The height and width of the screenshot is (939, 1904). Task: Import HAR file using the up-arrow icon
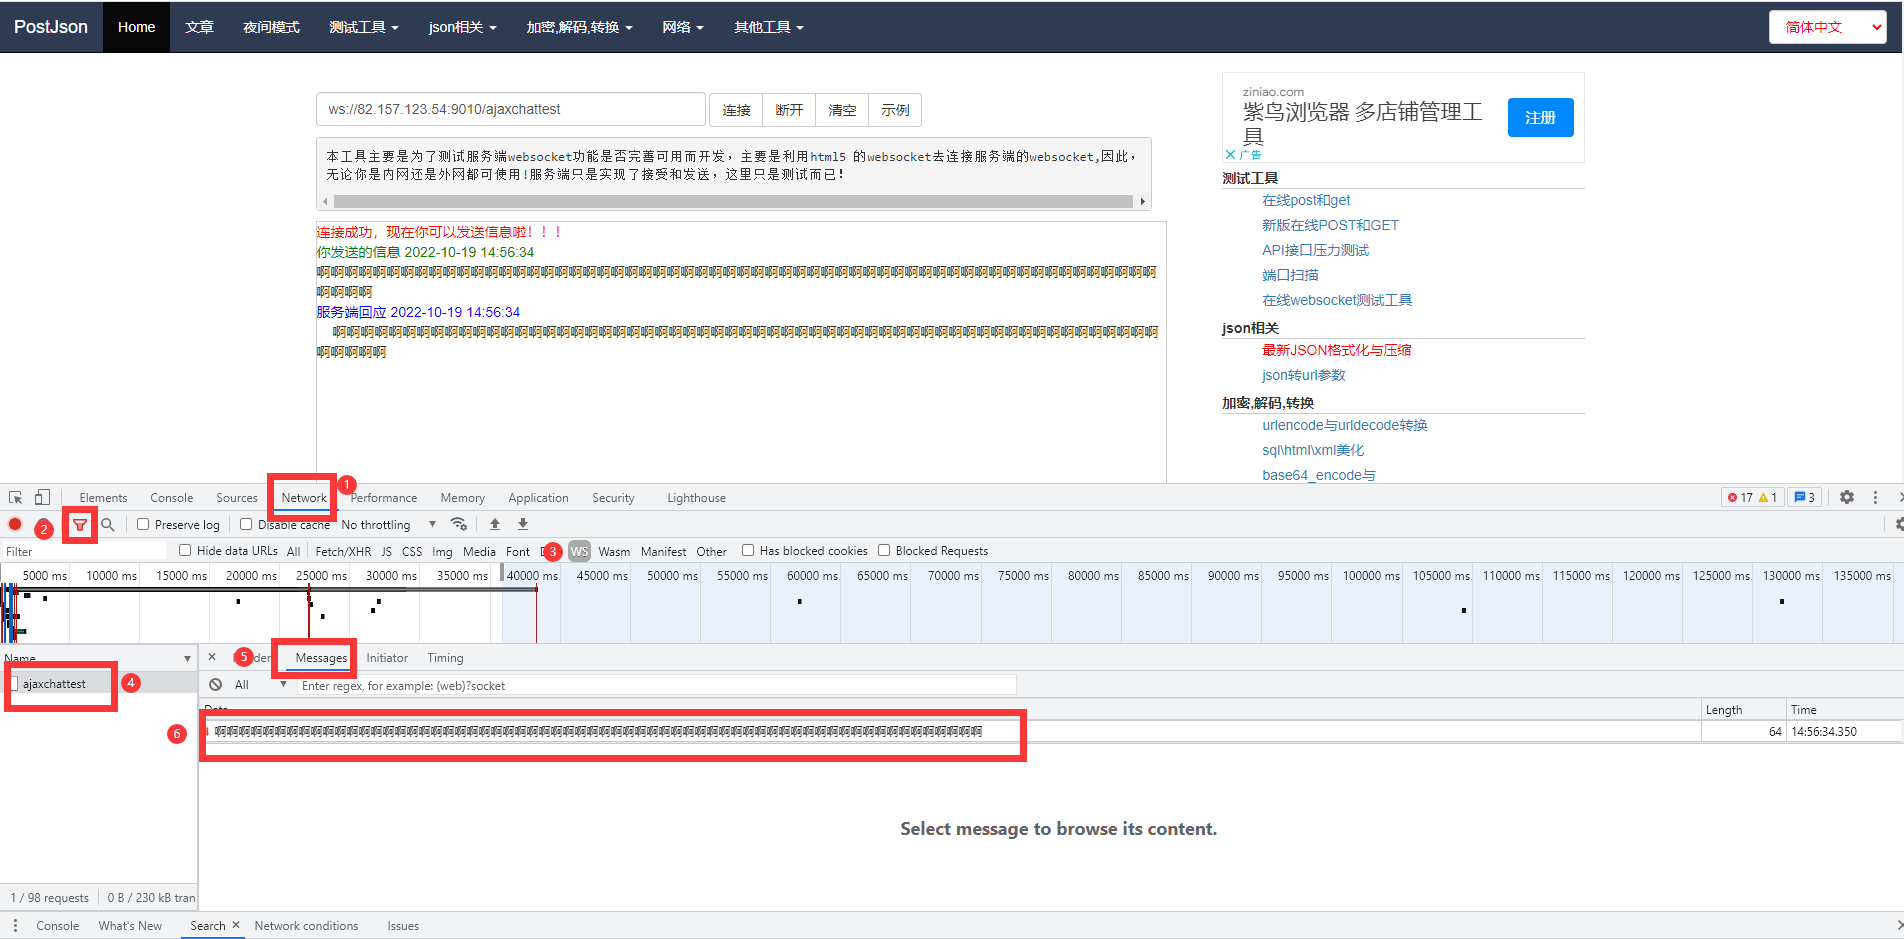click(494, 523)
